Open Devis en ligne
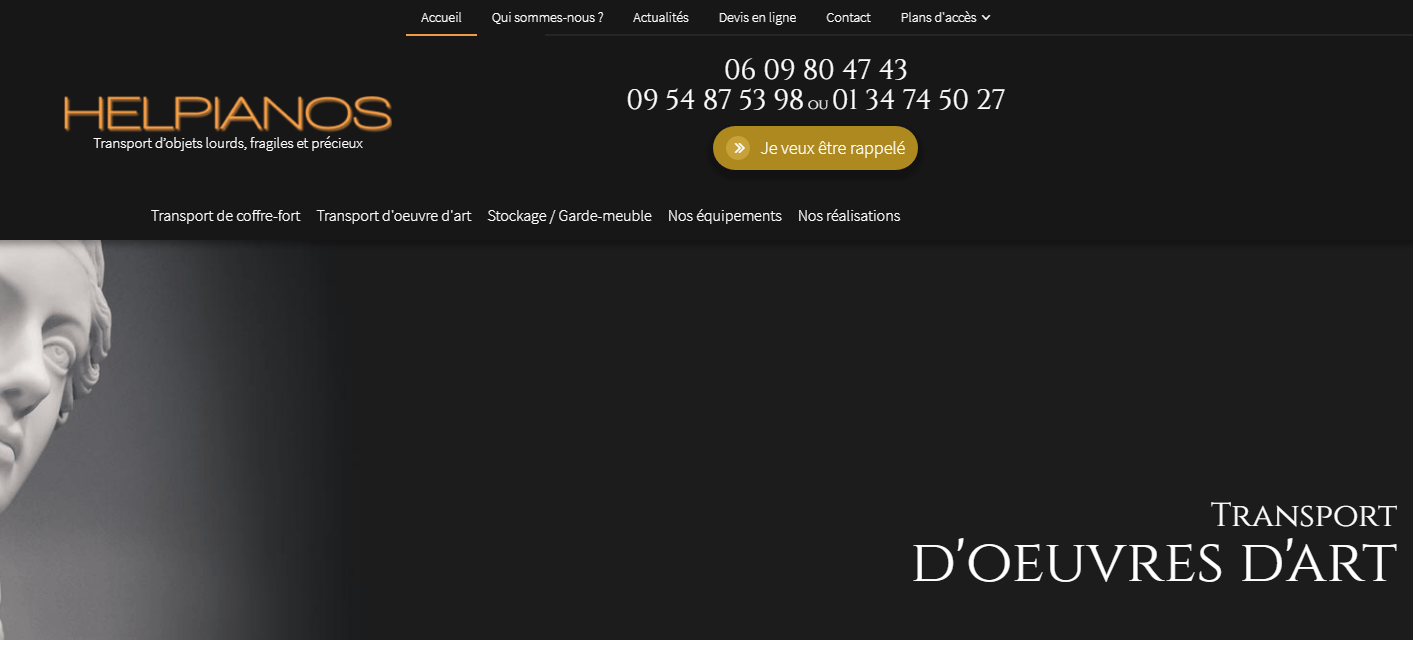 757,17
